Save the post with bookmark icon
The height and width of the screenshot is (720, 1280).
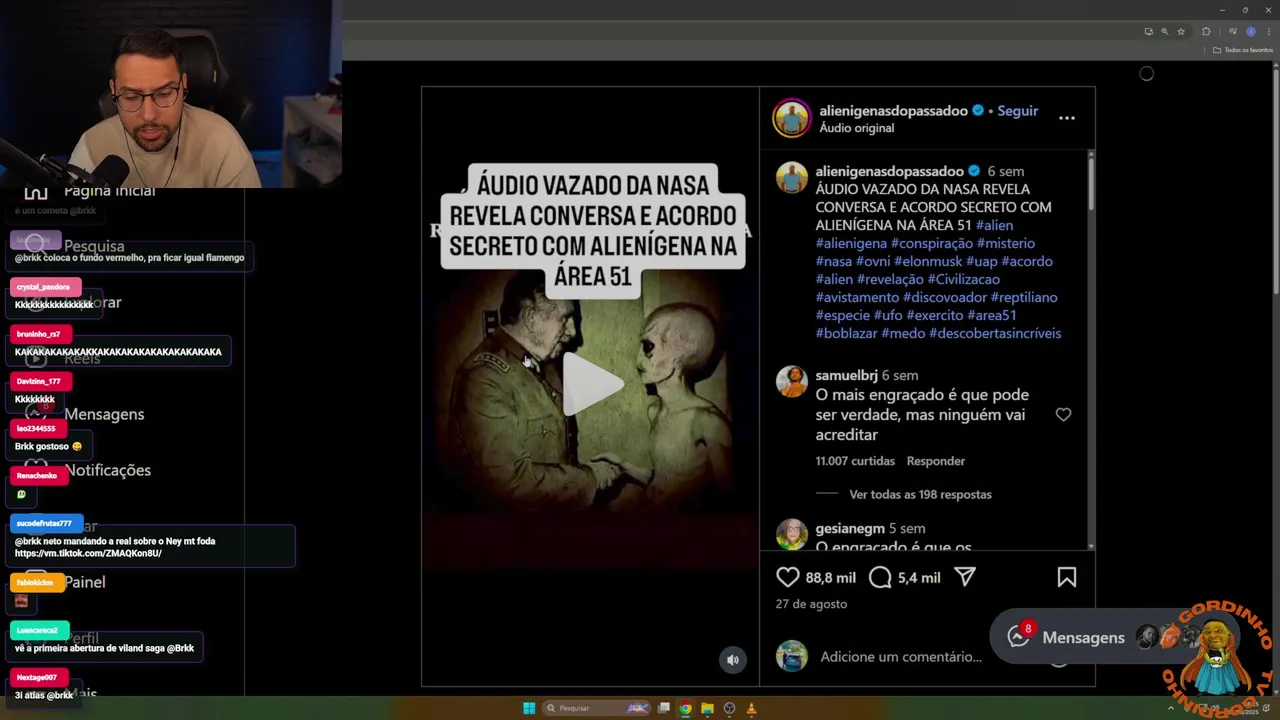(1066, 577)
